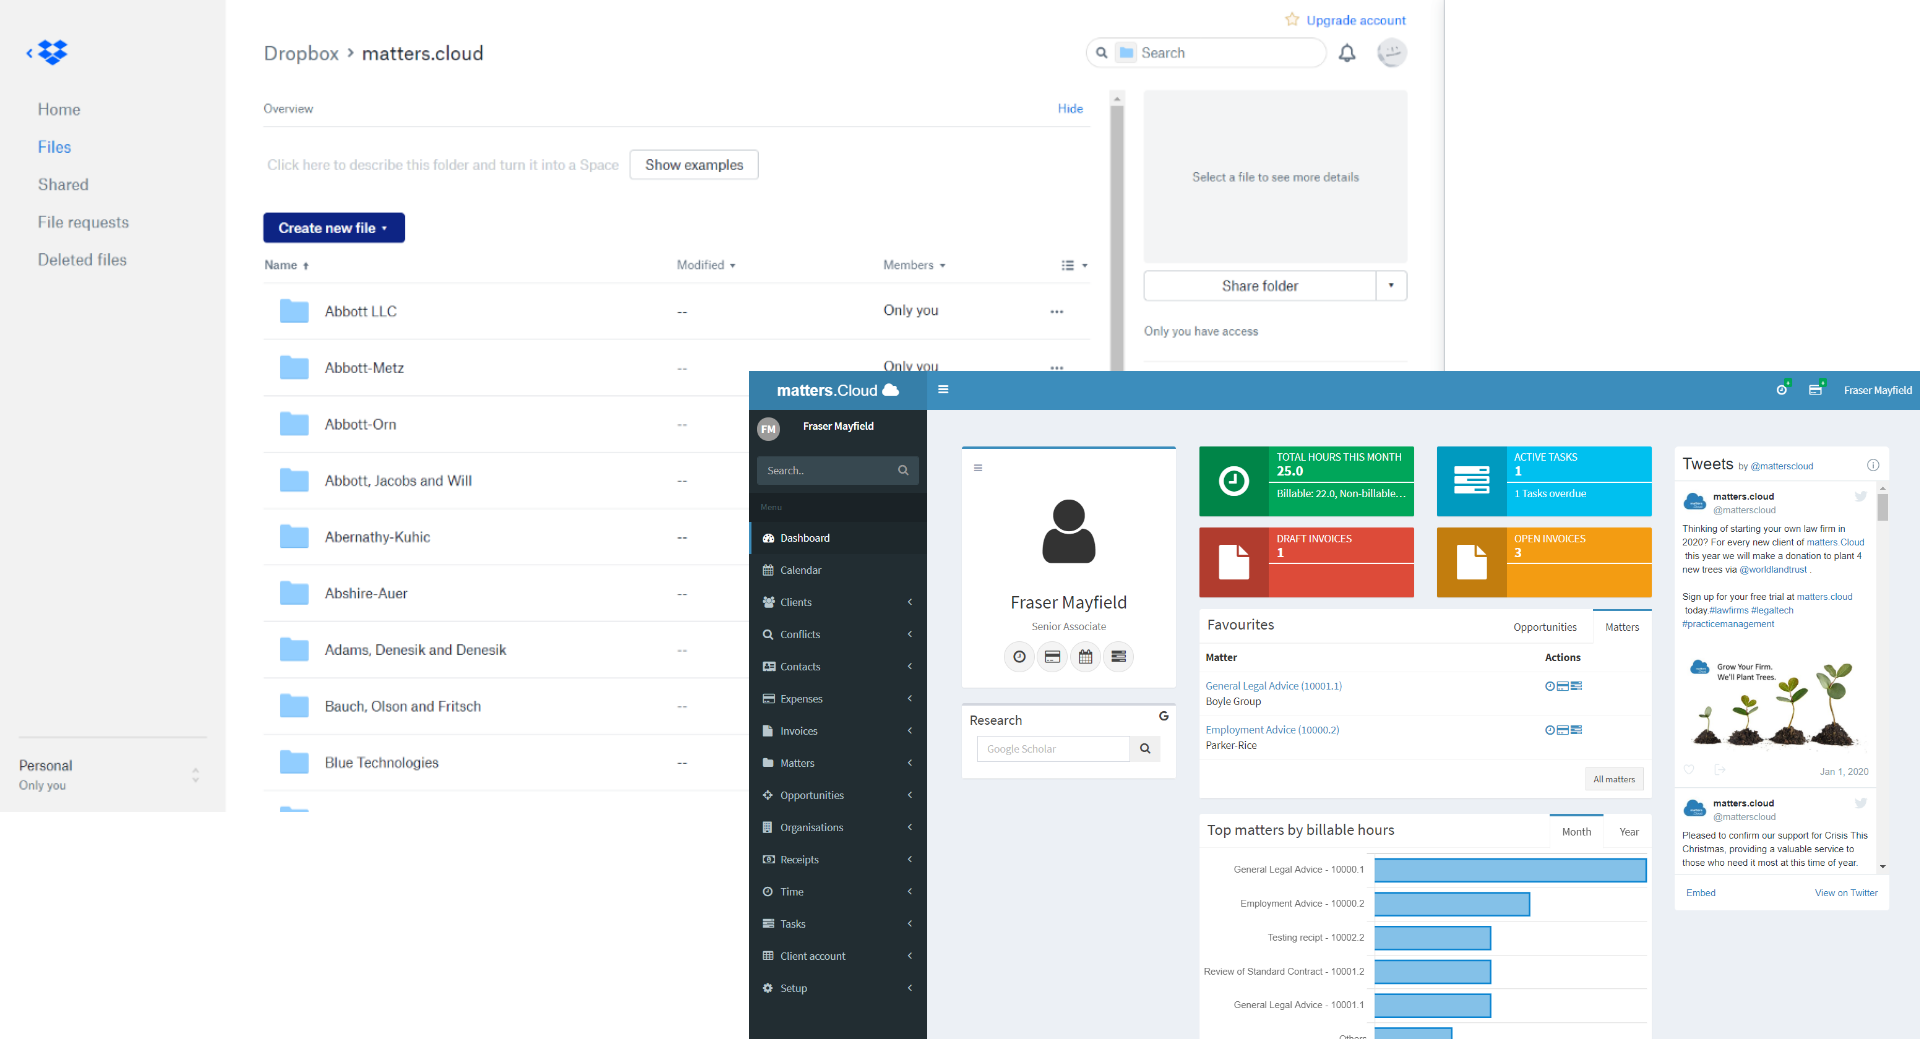Click the Dropbox search field
This screenshot has height=1040, width=1920.
1206,53
